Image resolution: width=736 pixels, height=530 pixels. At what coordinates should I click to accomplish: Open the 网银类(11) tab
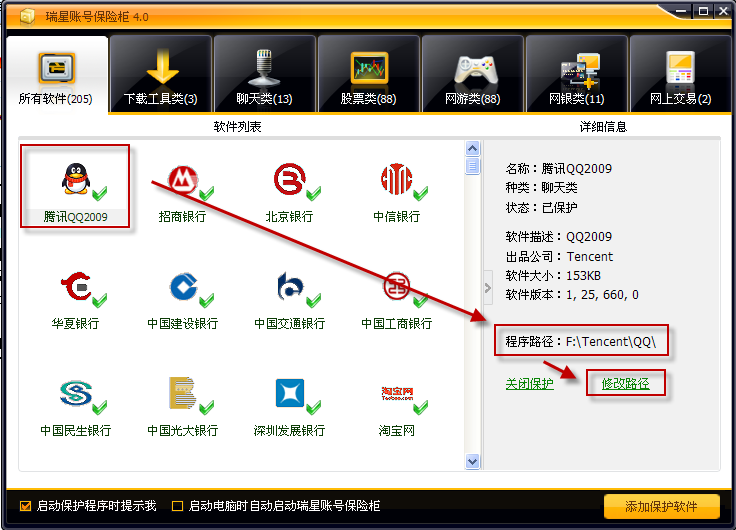click(576, 74)
